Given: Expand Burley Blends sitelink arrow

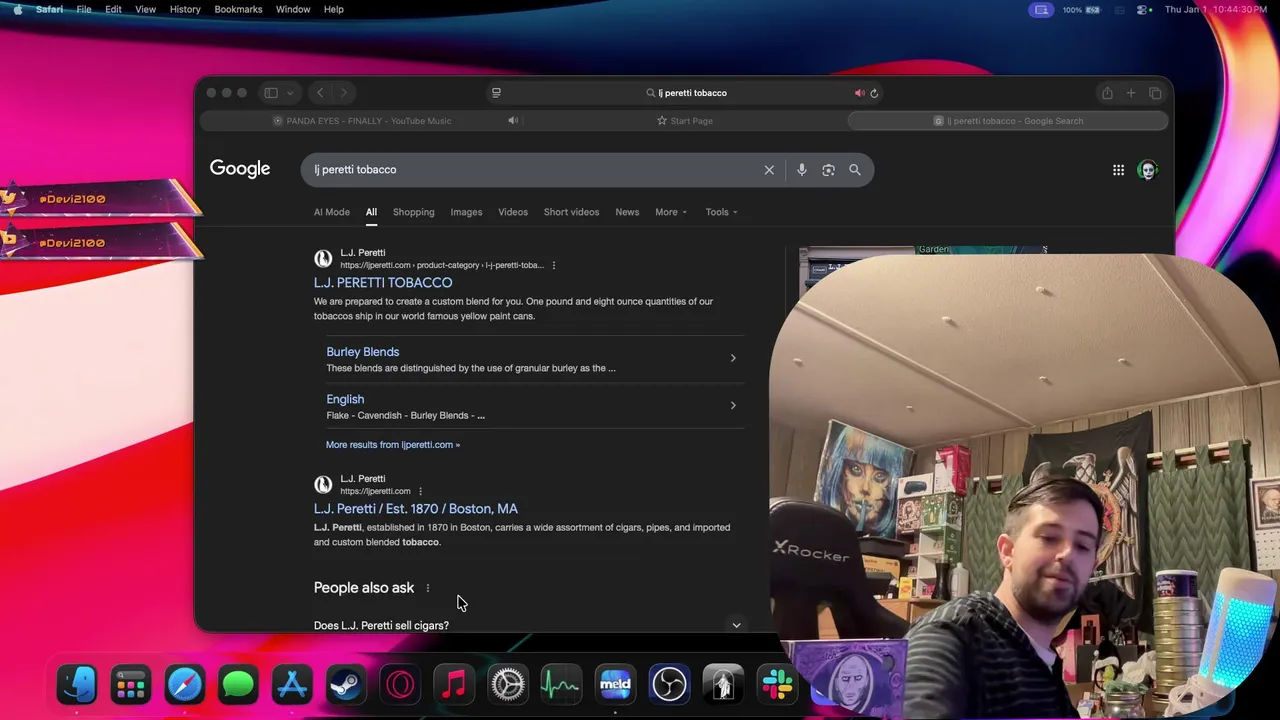Looking at the screenshot, I should [733, 358].
